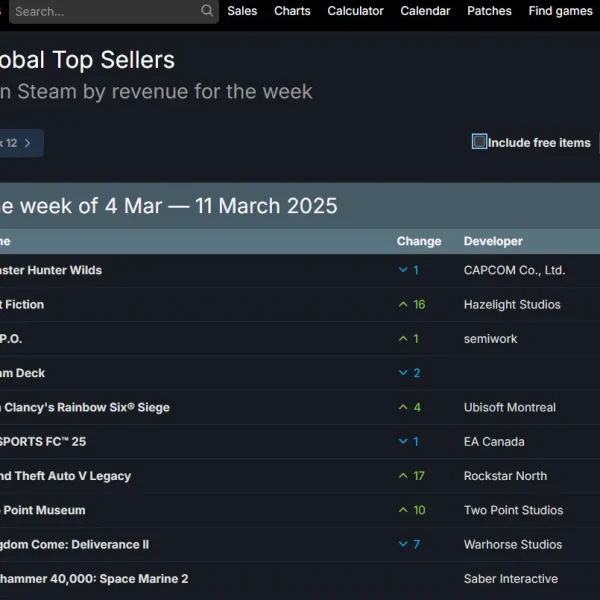Open Grand Theft Auto V Legacy link
Viewport: 600px width, 600px height.
[x=65, y=476]
